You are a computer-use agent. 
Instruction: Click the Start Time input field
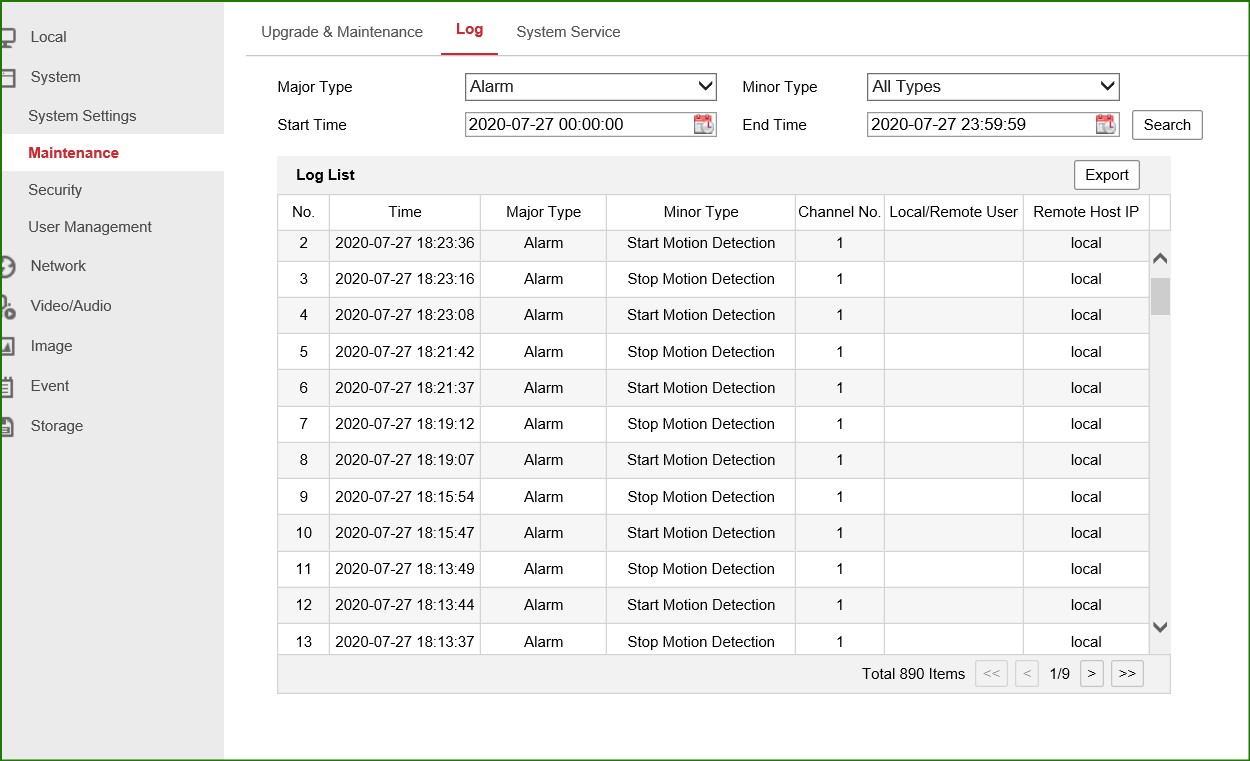coord(578,125)
